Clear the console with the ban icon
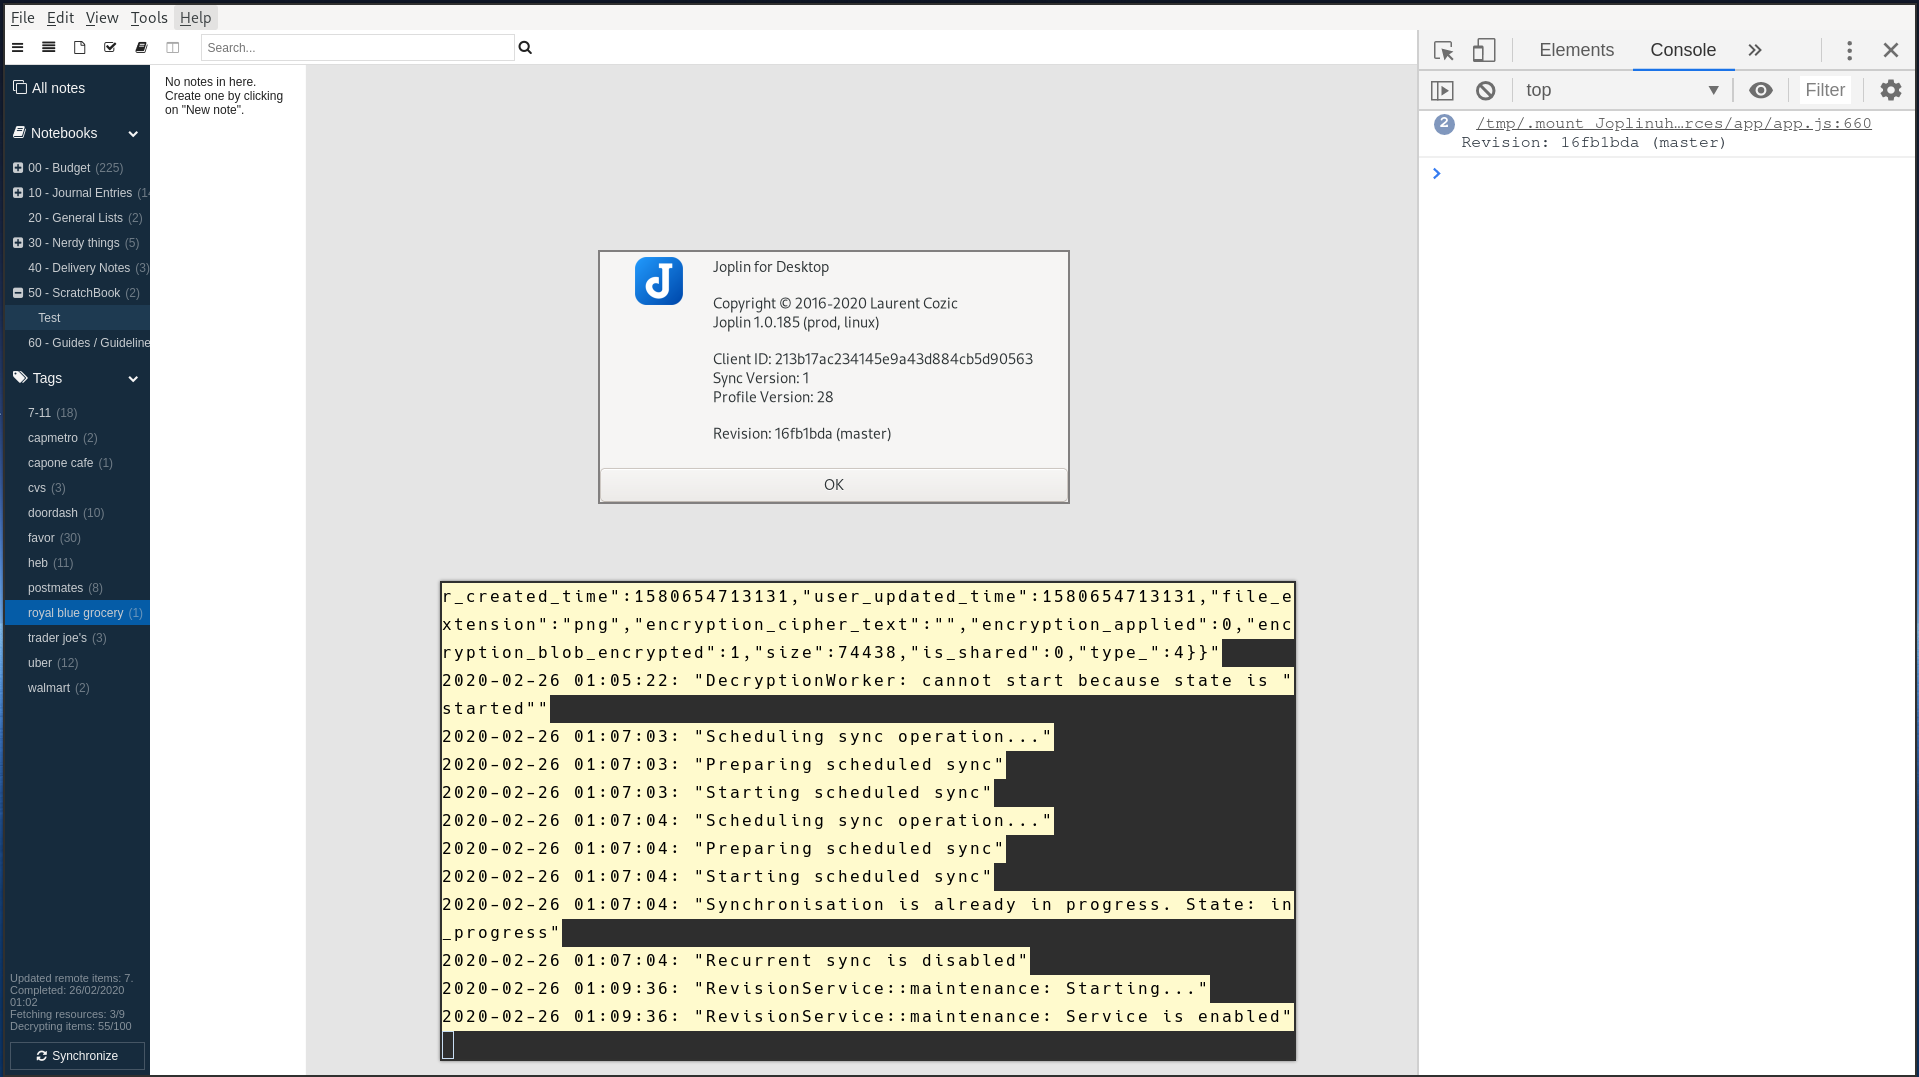The image size is (1919, 1077). point(1485,90)
